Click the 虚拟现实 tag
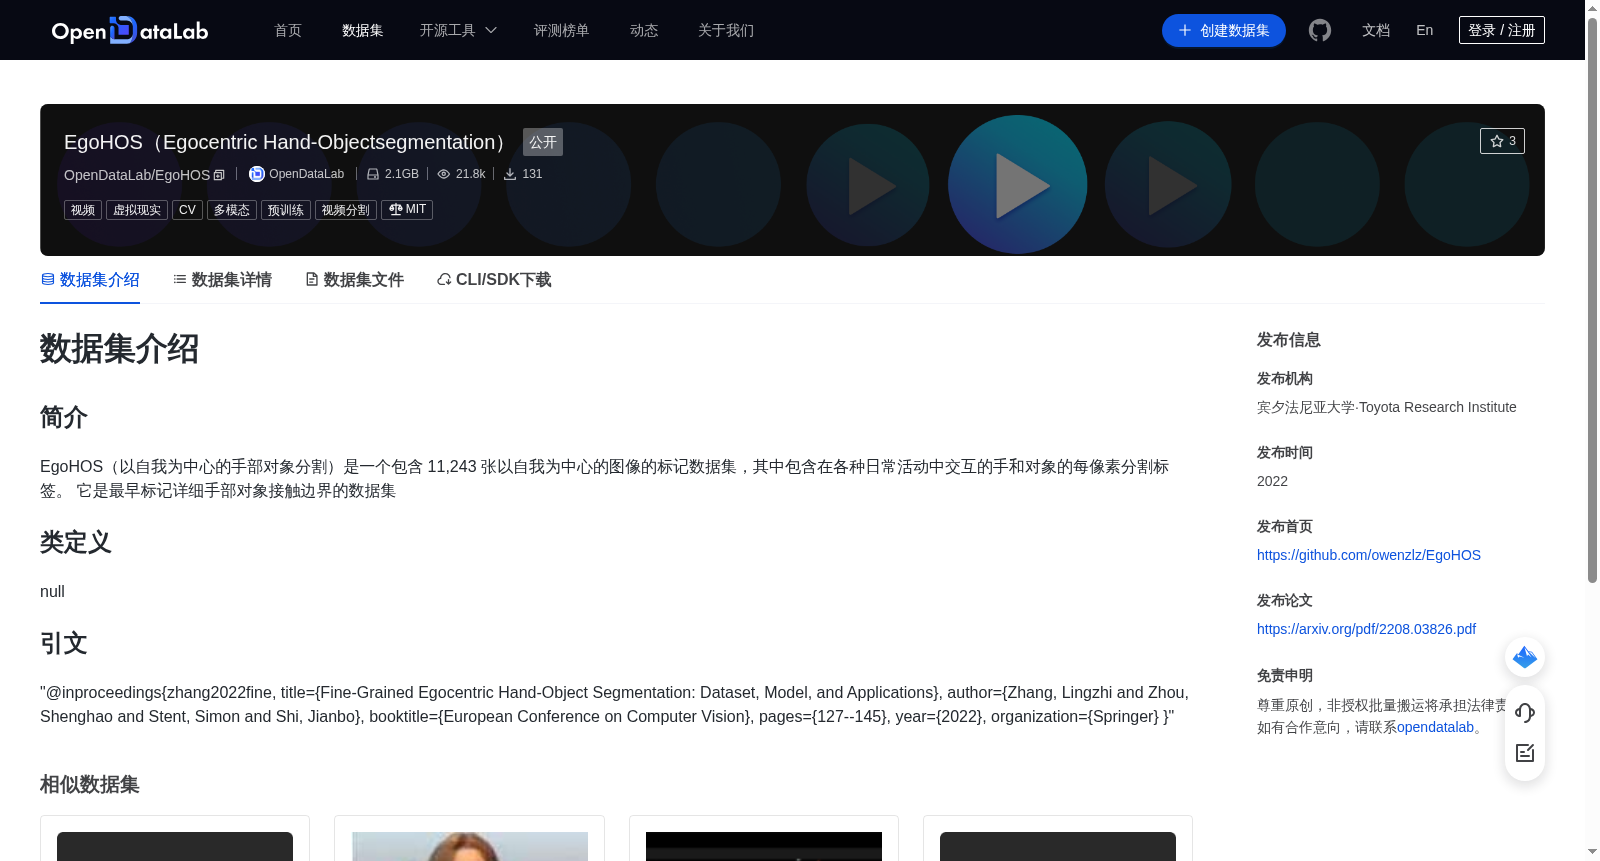This screenshot has height=861, width=1600. coord(137,210)
